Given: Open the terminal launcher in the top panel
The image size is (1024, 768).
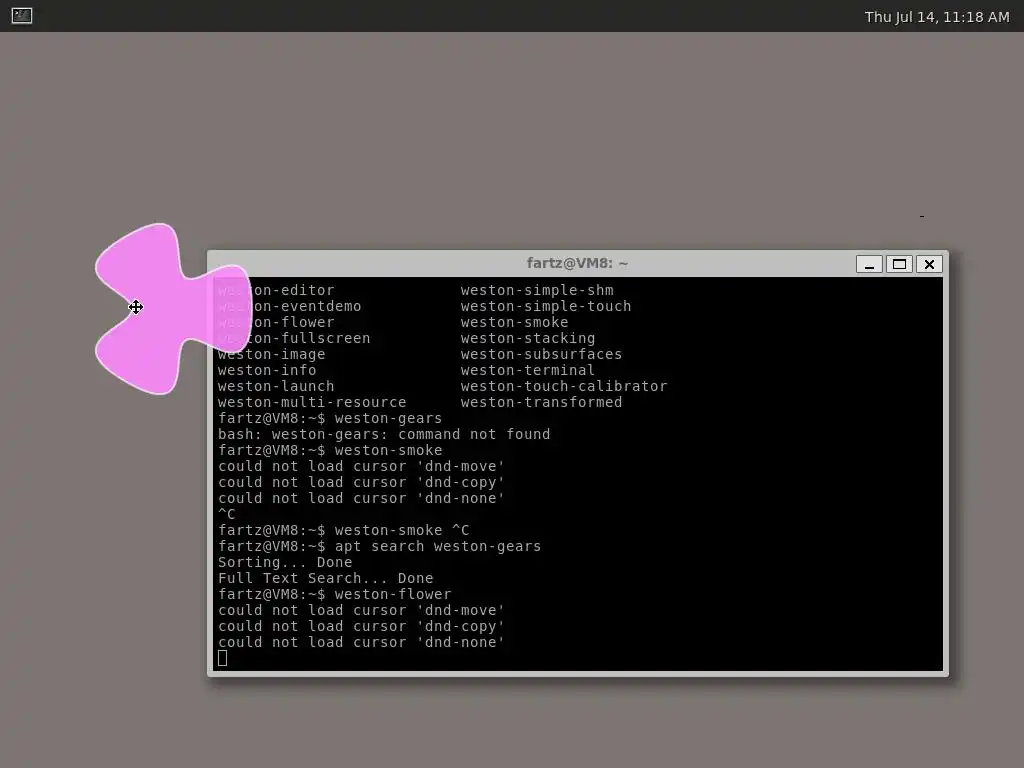Looking at the screenshot, I should pos(22,16).
